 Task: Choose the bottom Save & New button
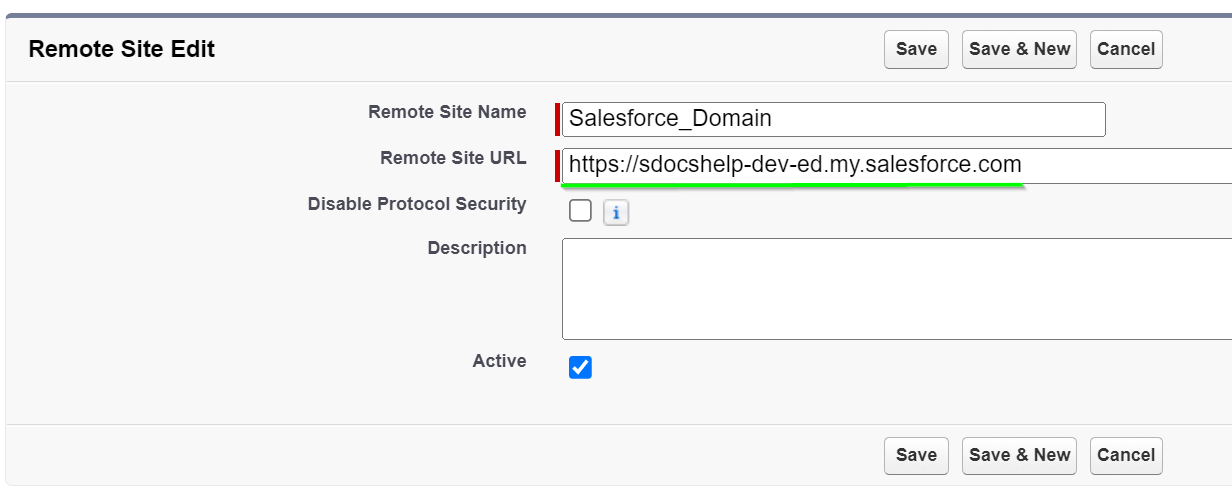tap(1019, 455)
